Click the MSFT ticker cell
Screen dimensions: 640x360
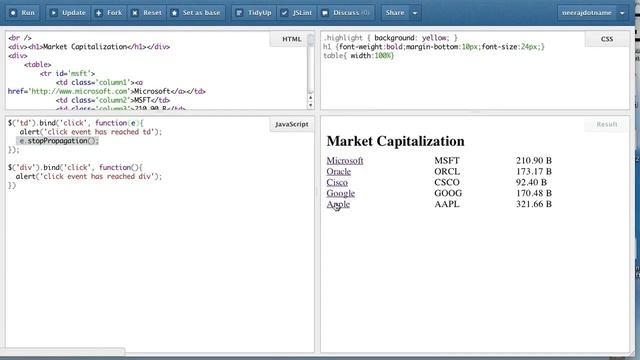point(447,160)
